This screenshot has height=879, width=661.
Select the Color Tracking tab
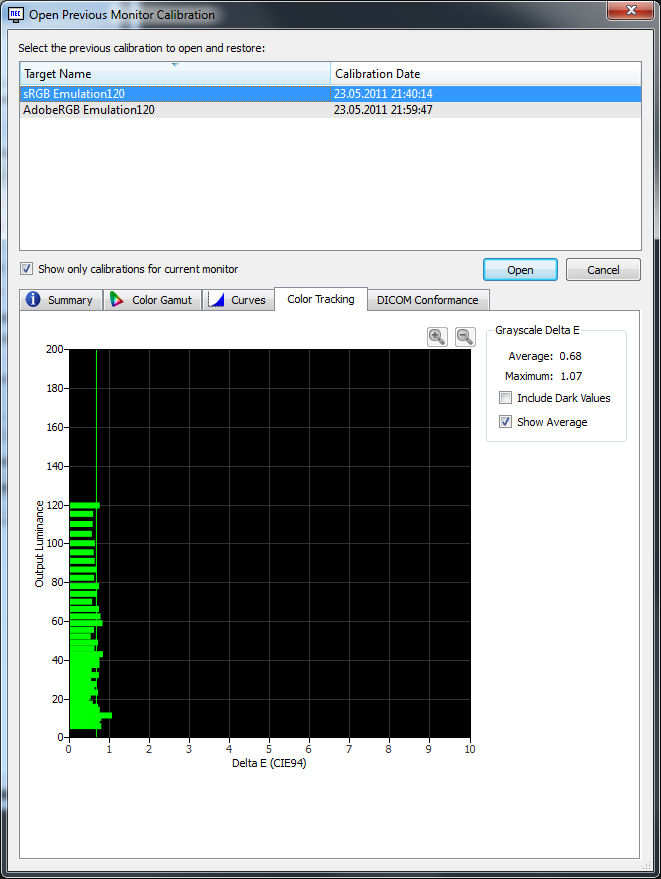[320, 299]
